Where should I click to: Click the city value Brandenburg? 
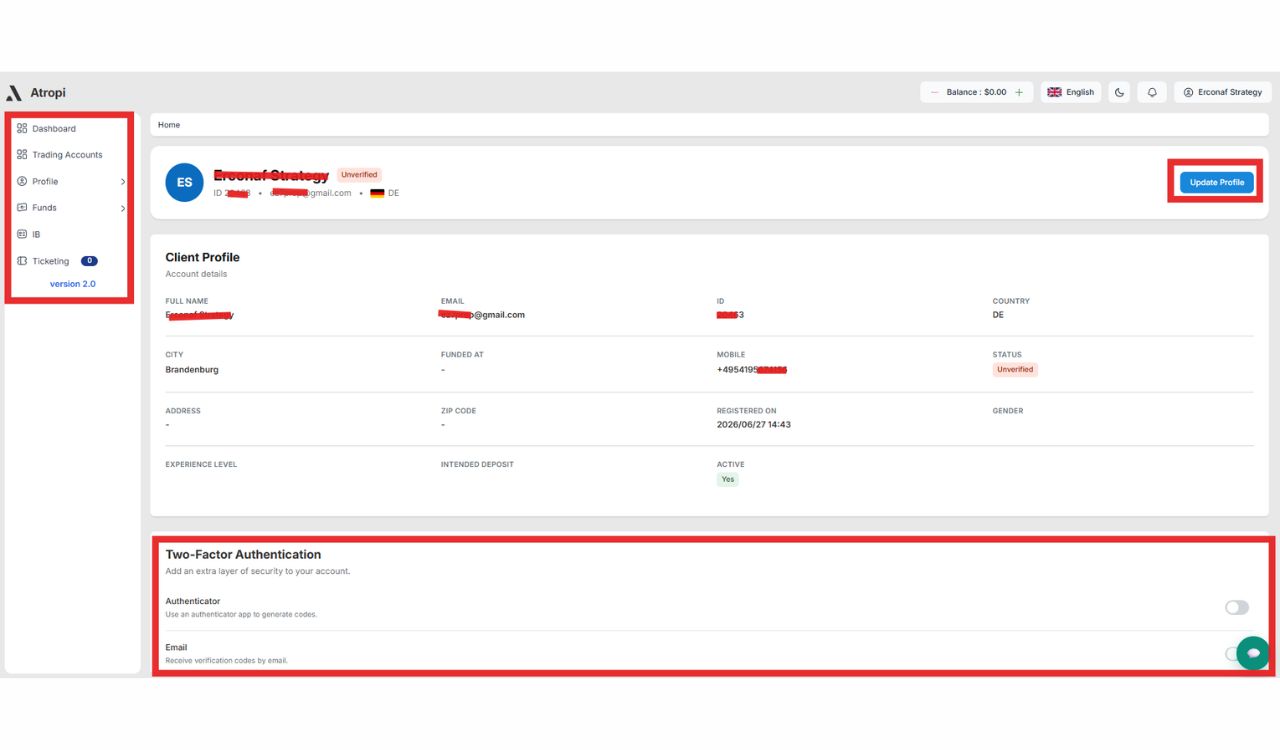[x=192, y=369]
